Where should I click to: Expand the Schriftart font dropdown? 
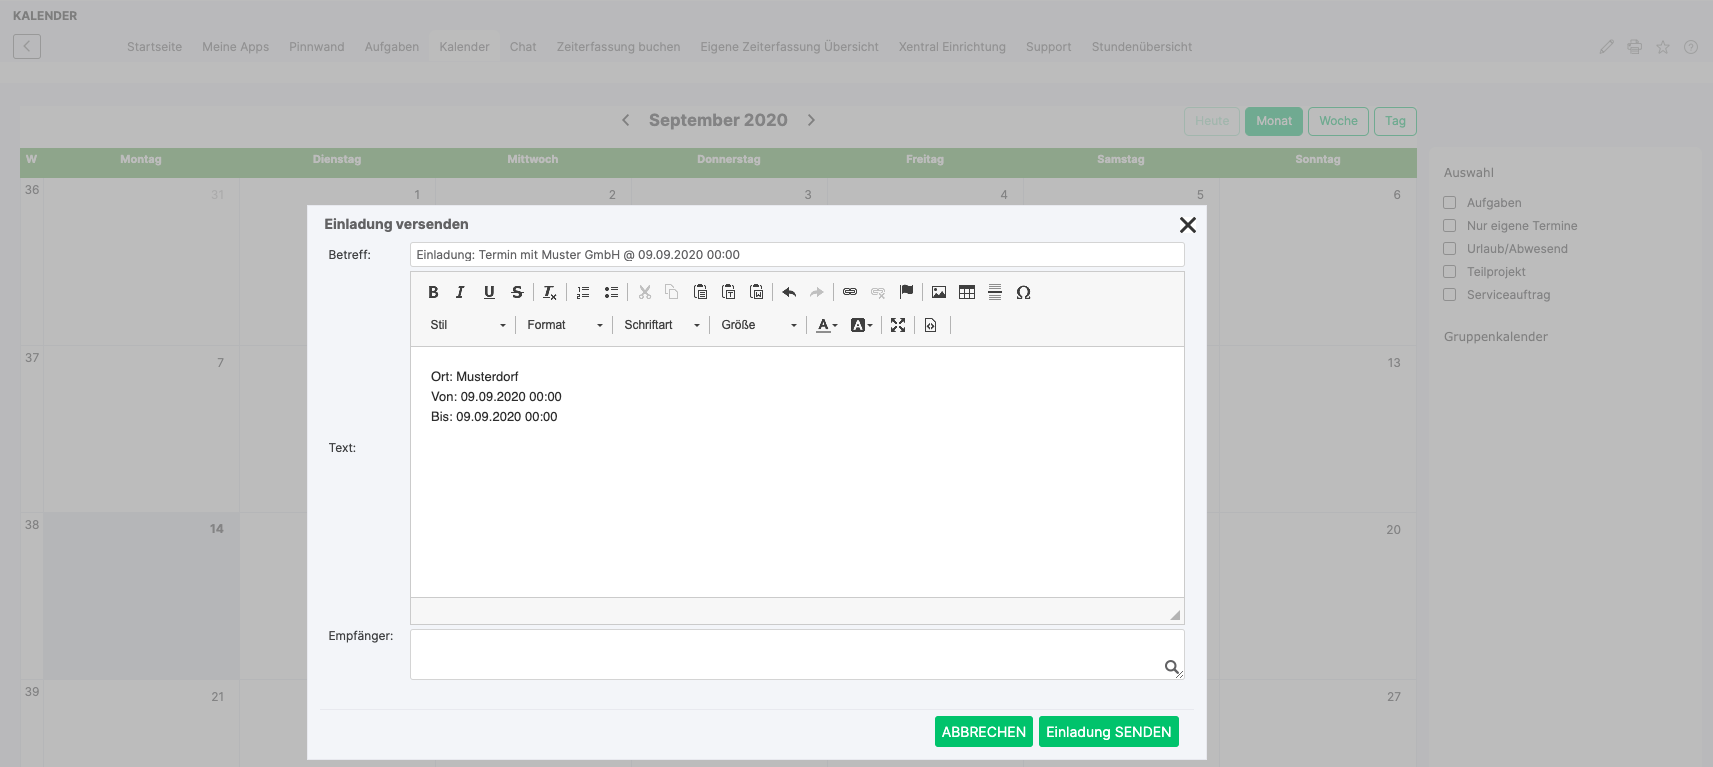pos(661,325)
